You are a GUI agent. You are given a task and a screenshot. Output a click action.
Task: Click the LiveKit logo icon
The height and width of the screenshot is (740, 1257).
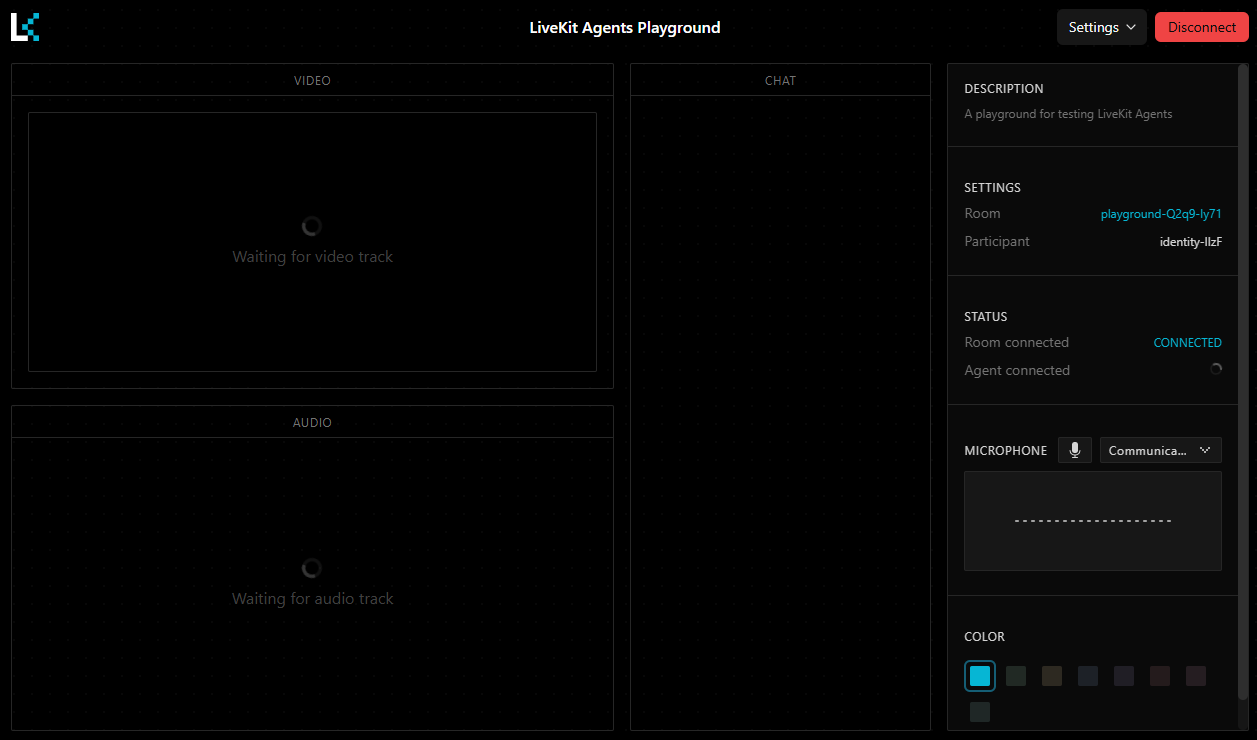25,27
